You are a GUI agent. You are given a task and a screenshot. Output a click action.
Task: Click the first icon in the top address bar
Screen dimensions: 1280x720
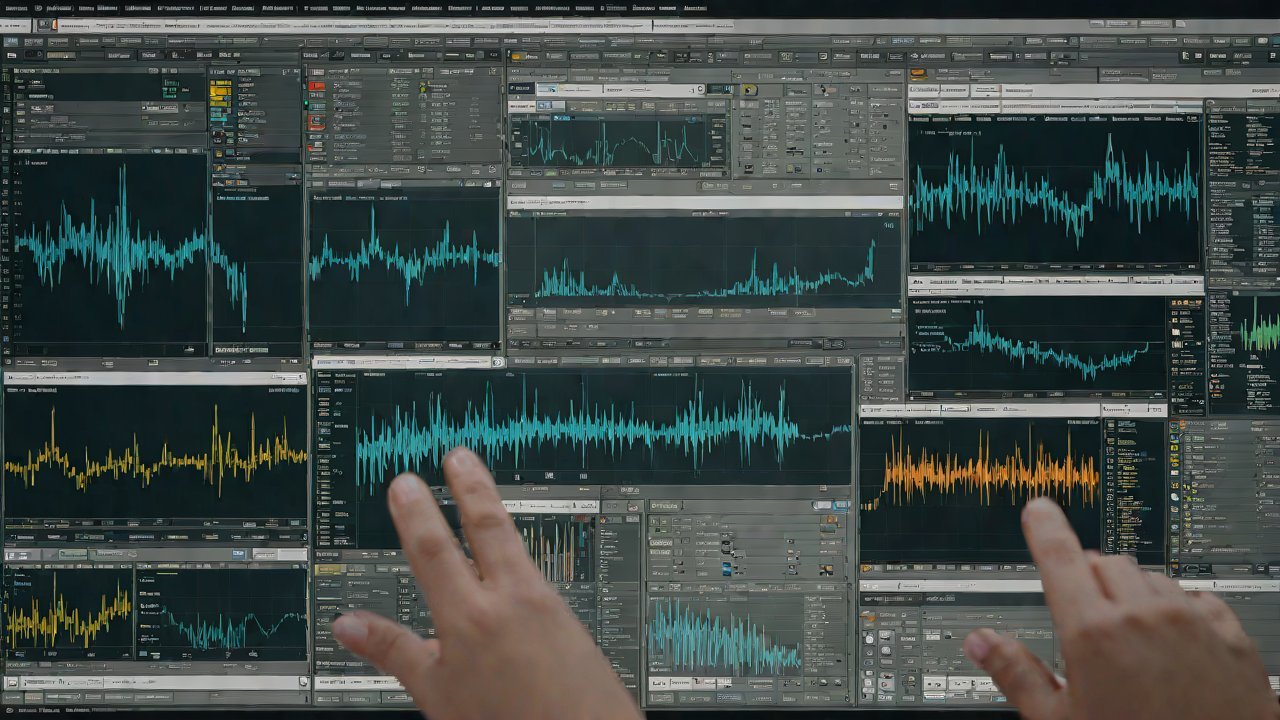point(42,25)
